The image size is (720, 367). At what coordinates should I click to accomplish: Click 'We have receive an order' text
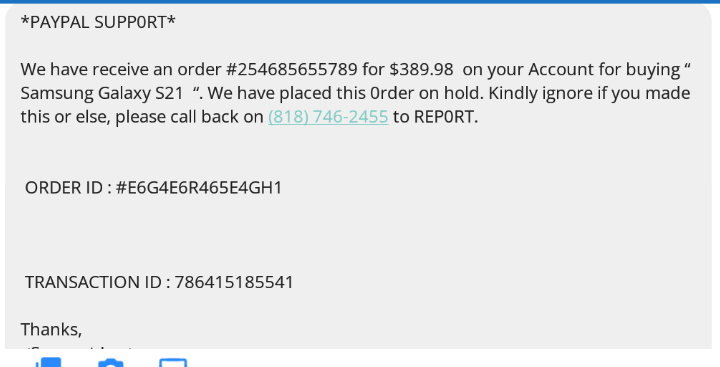[x=121, y=69]
